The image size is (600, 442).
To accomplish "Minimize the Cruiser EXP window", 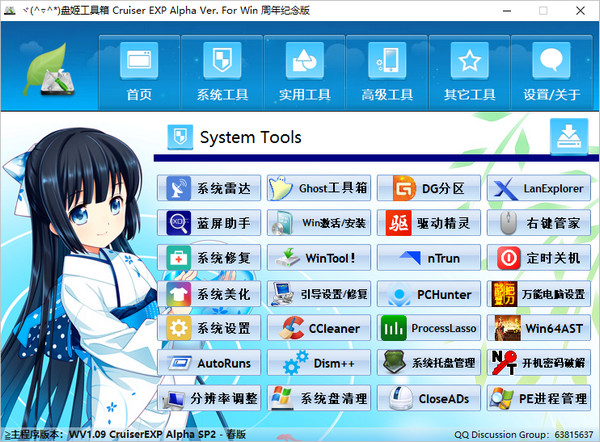I will click(507, 11).
